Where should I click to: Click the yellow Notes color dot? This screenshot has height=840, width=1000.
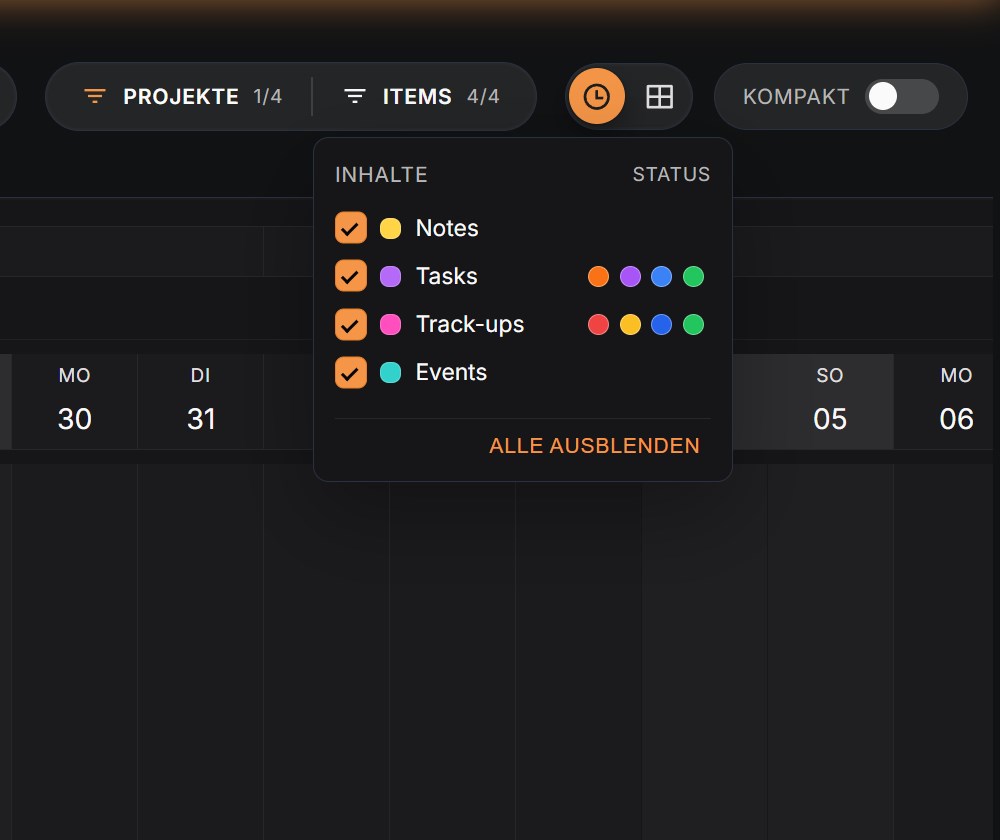pyautogui.click(x=390, y=228)
